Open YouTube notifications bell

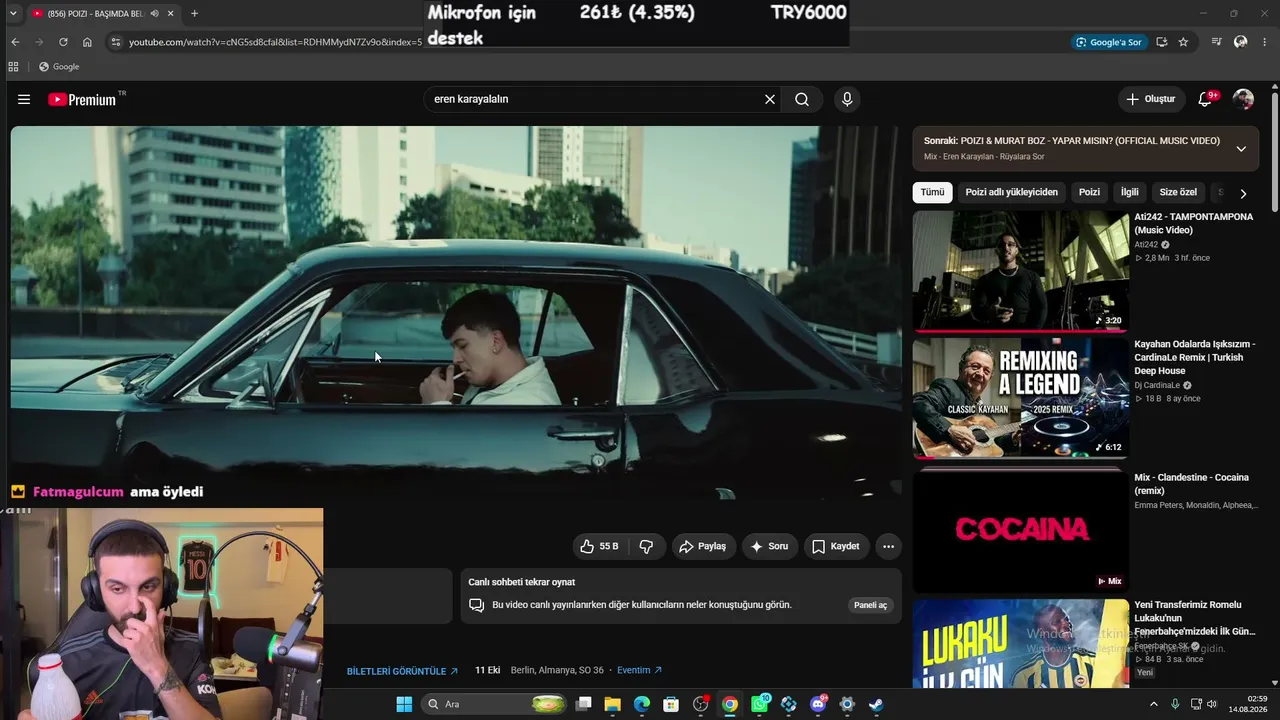(x=1205, y=99)
